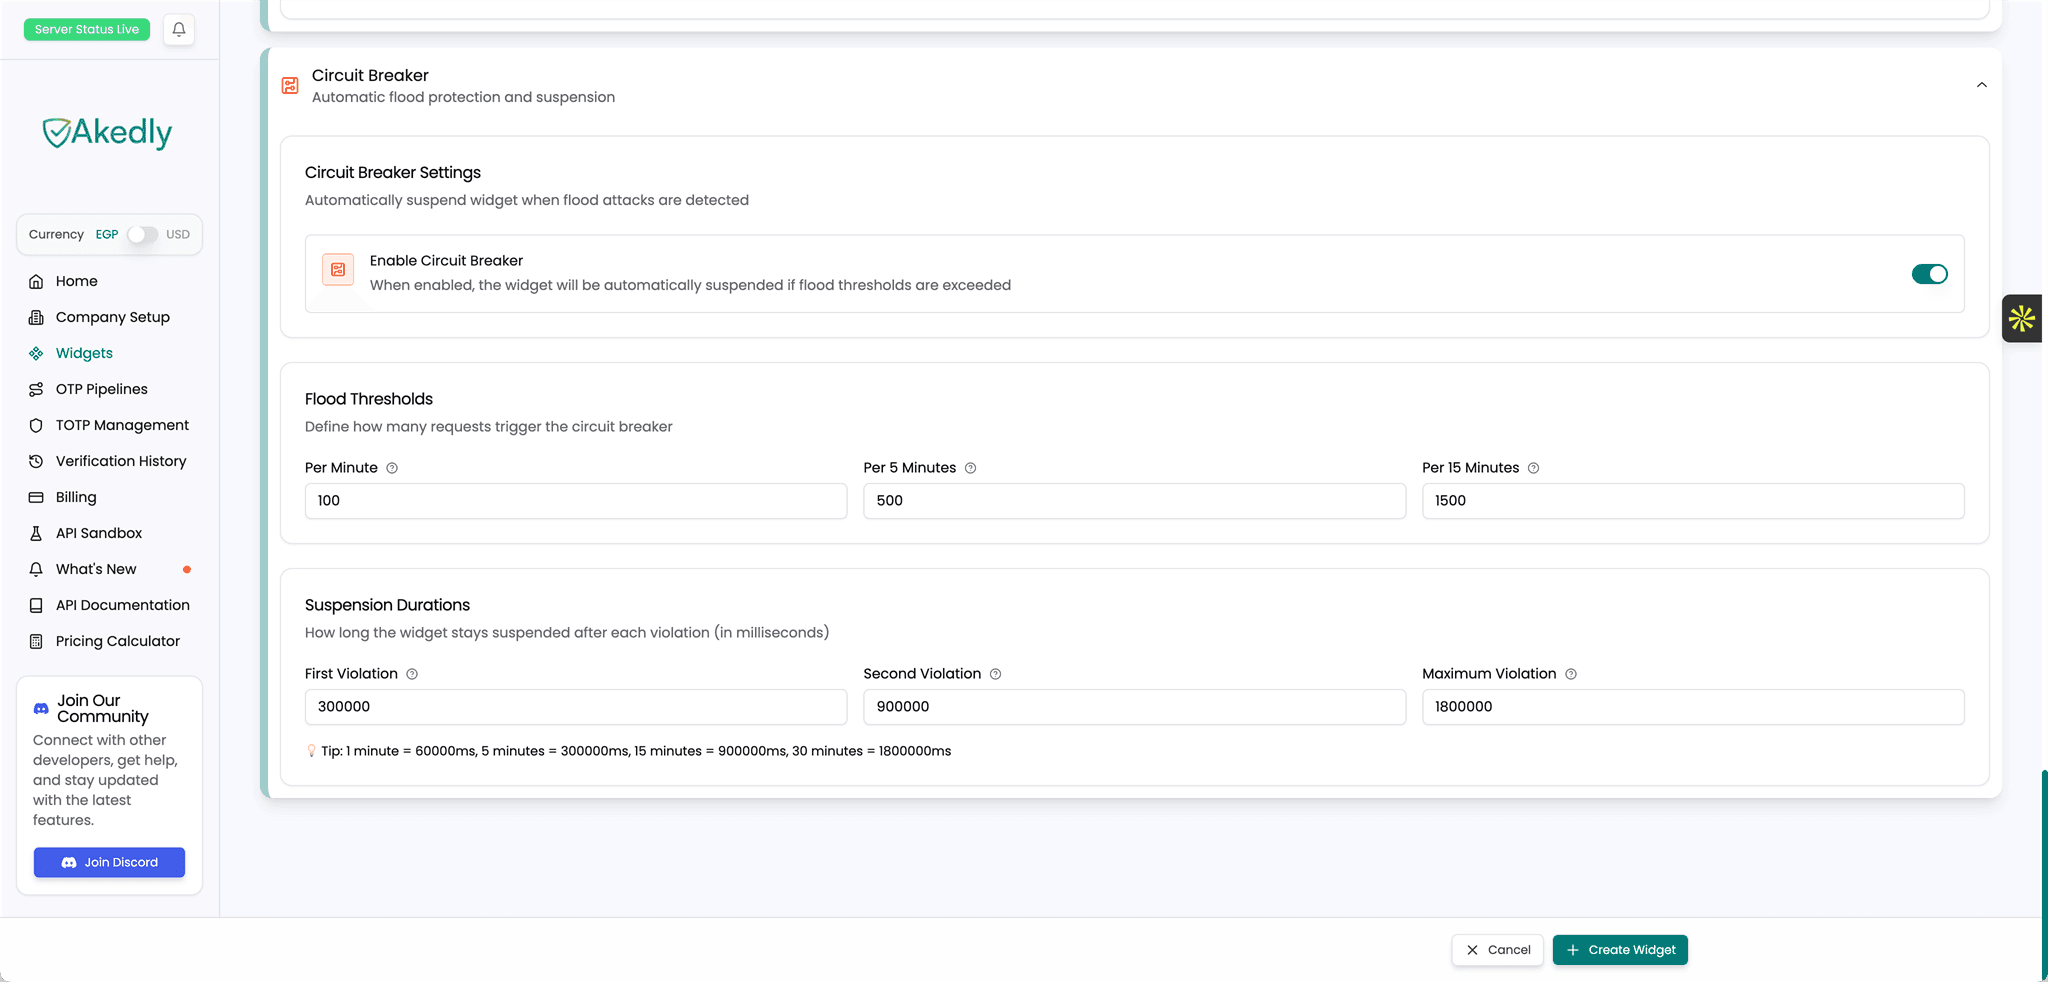Click the notification bell icon
Image resolution: width=2048 pixels, height=982 pixels.
point(179,30)
